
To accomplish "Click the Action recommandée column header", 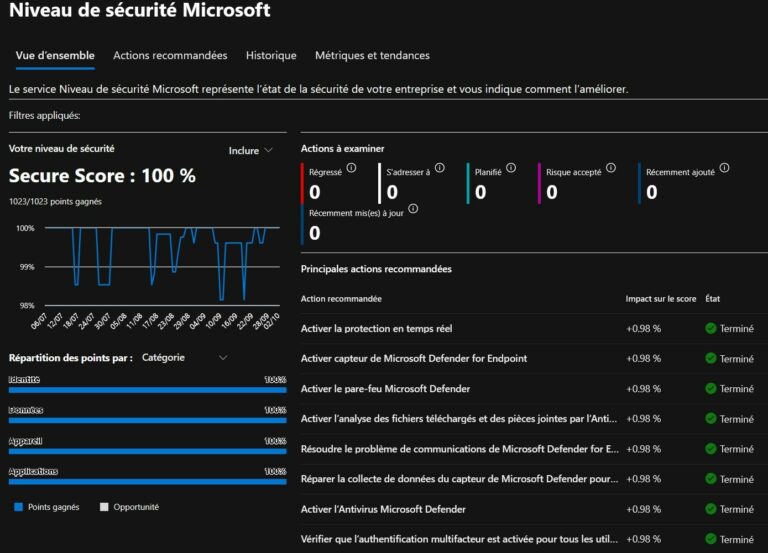I will (341, 299).
